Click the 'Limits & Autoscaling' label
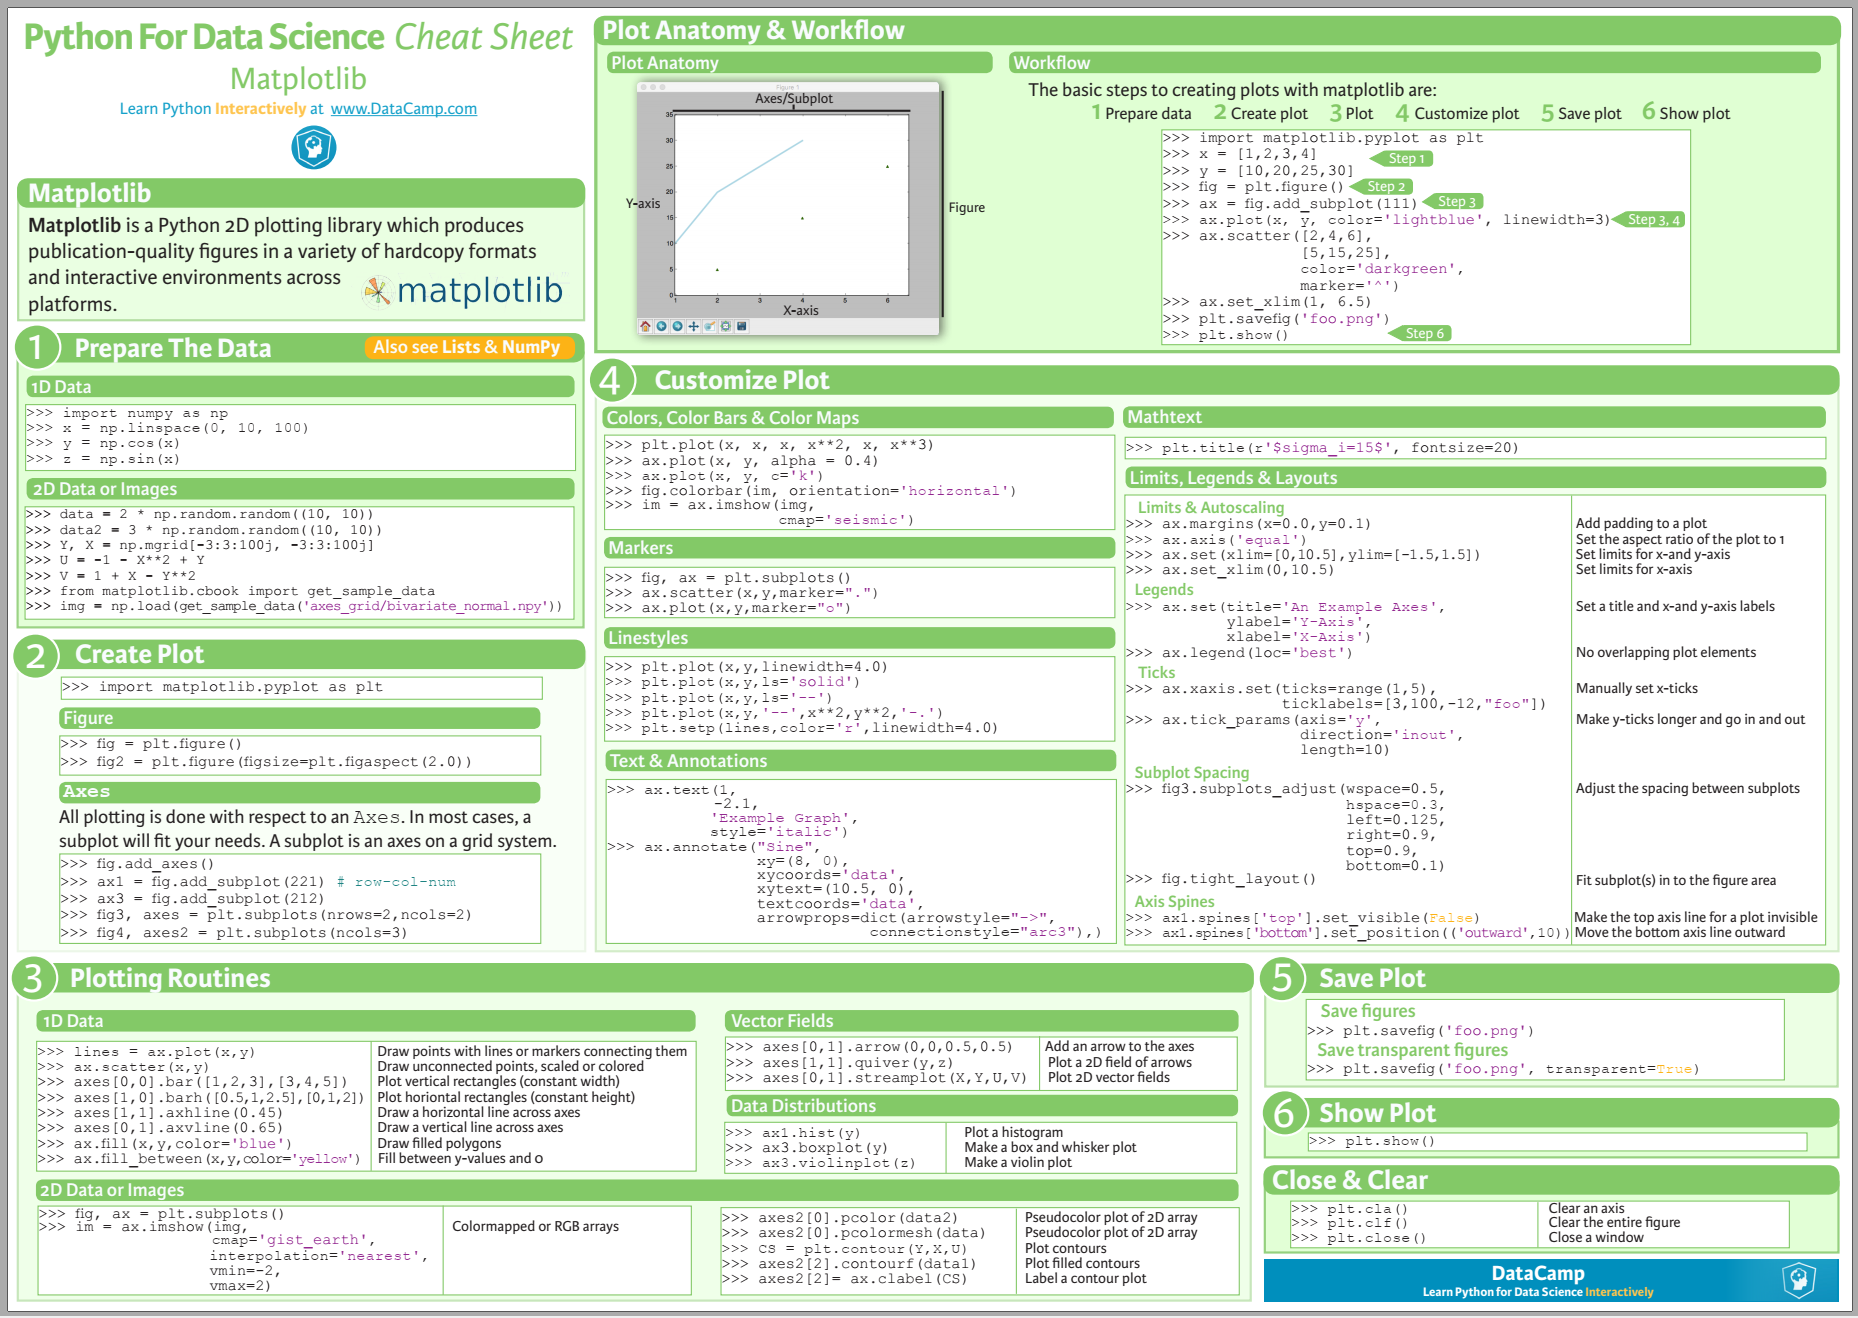1858x1318 pixels. pyautogui.click(x=1210, y=508)
